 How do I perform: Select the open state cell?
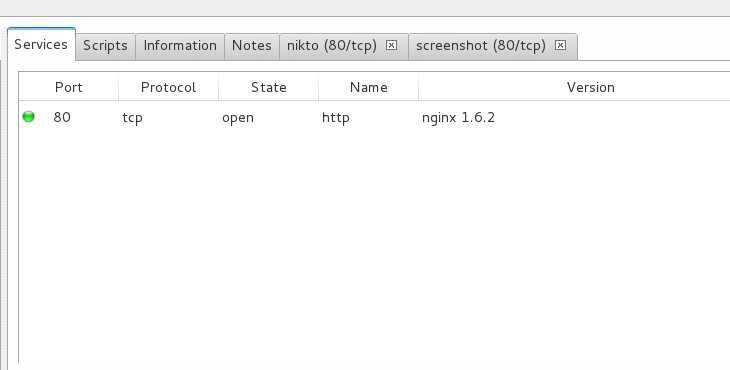(237, 117)
